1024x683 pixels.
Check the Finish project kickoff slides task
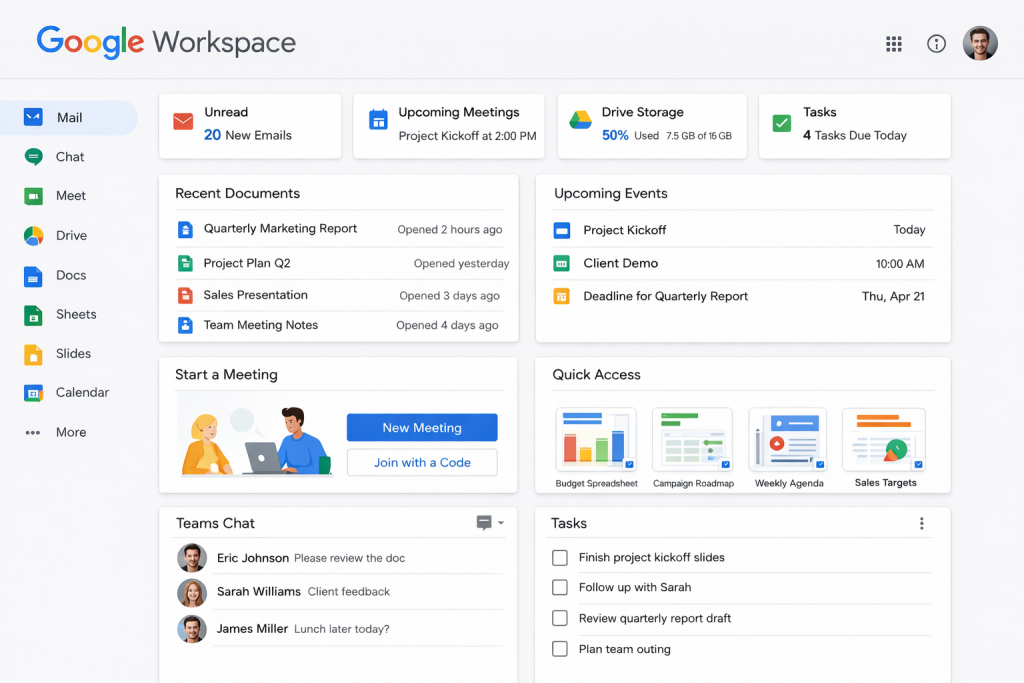pos(560,558)
